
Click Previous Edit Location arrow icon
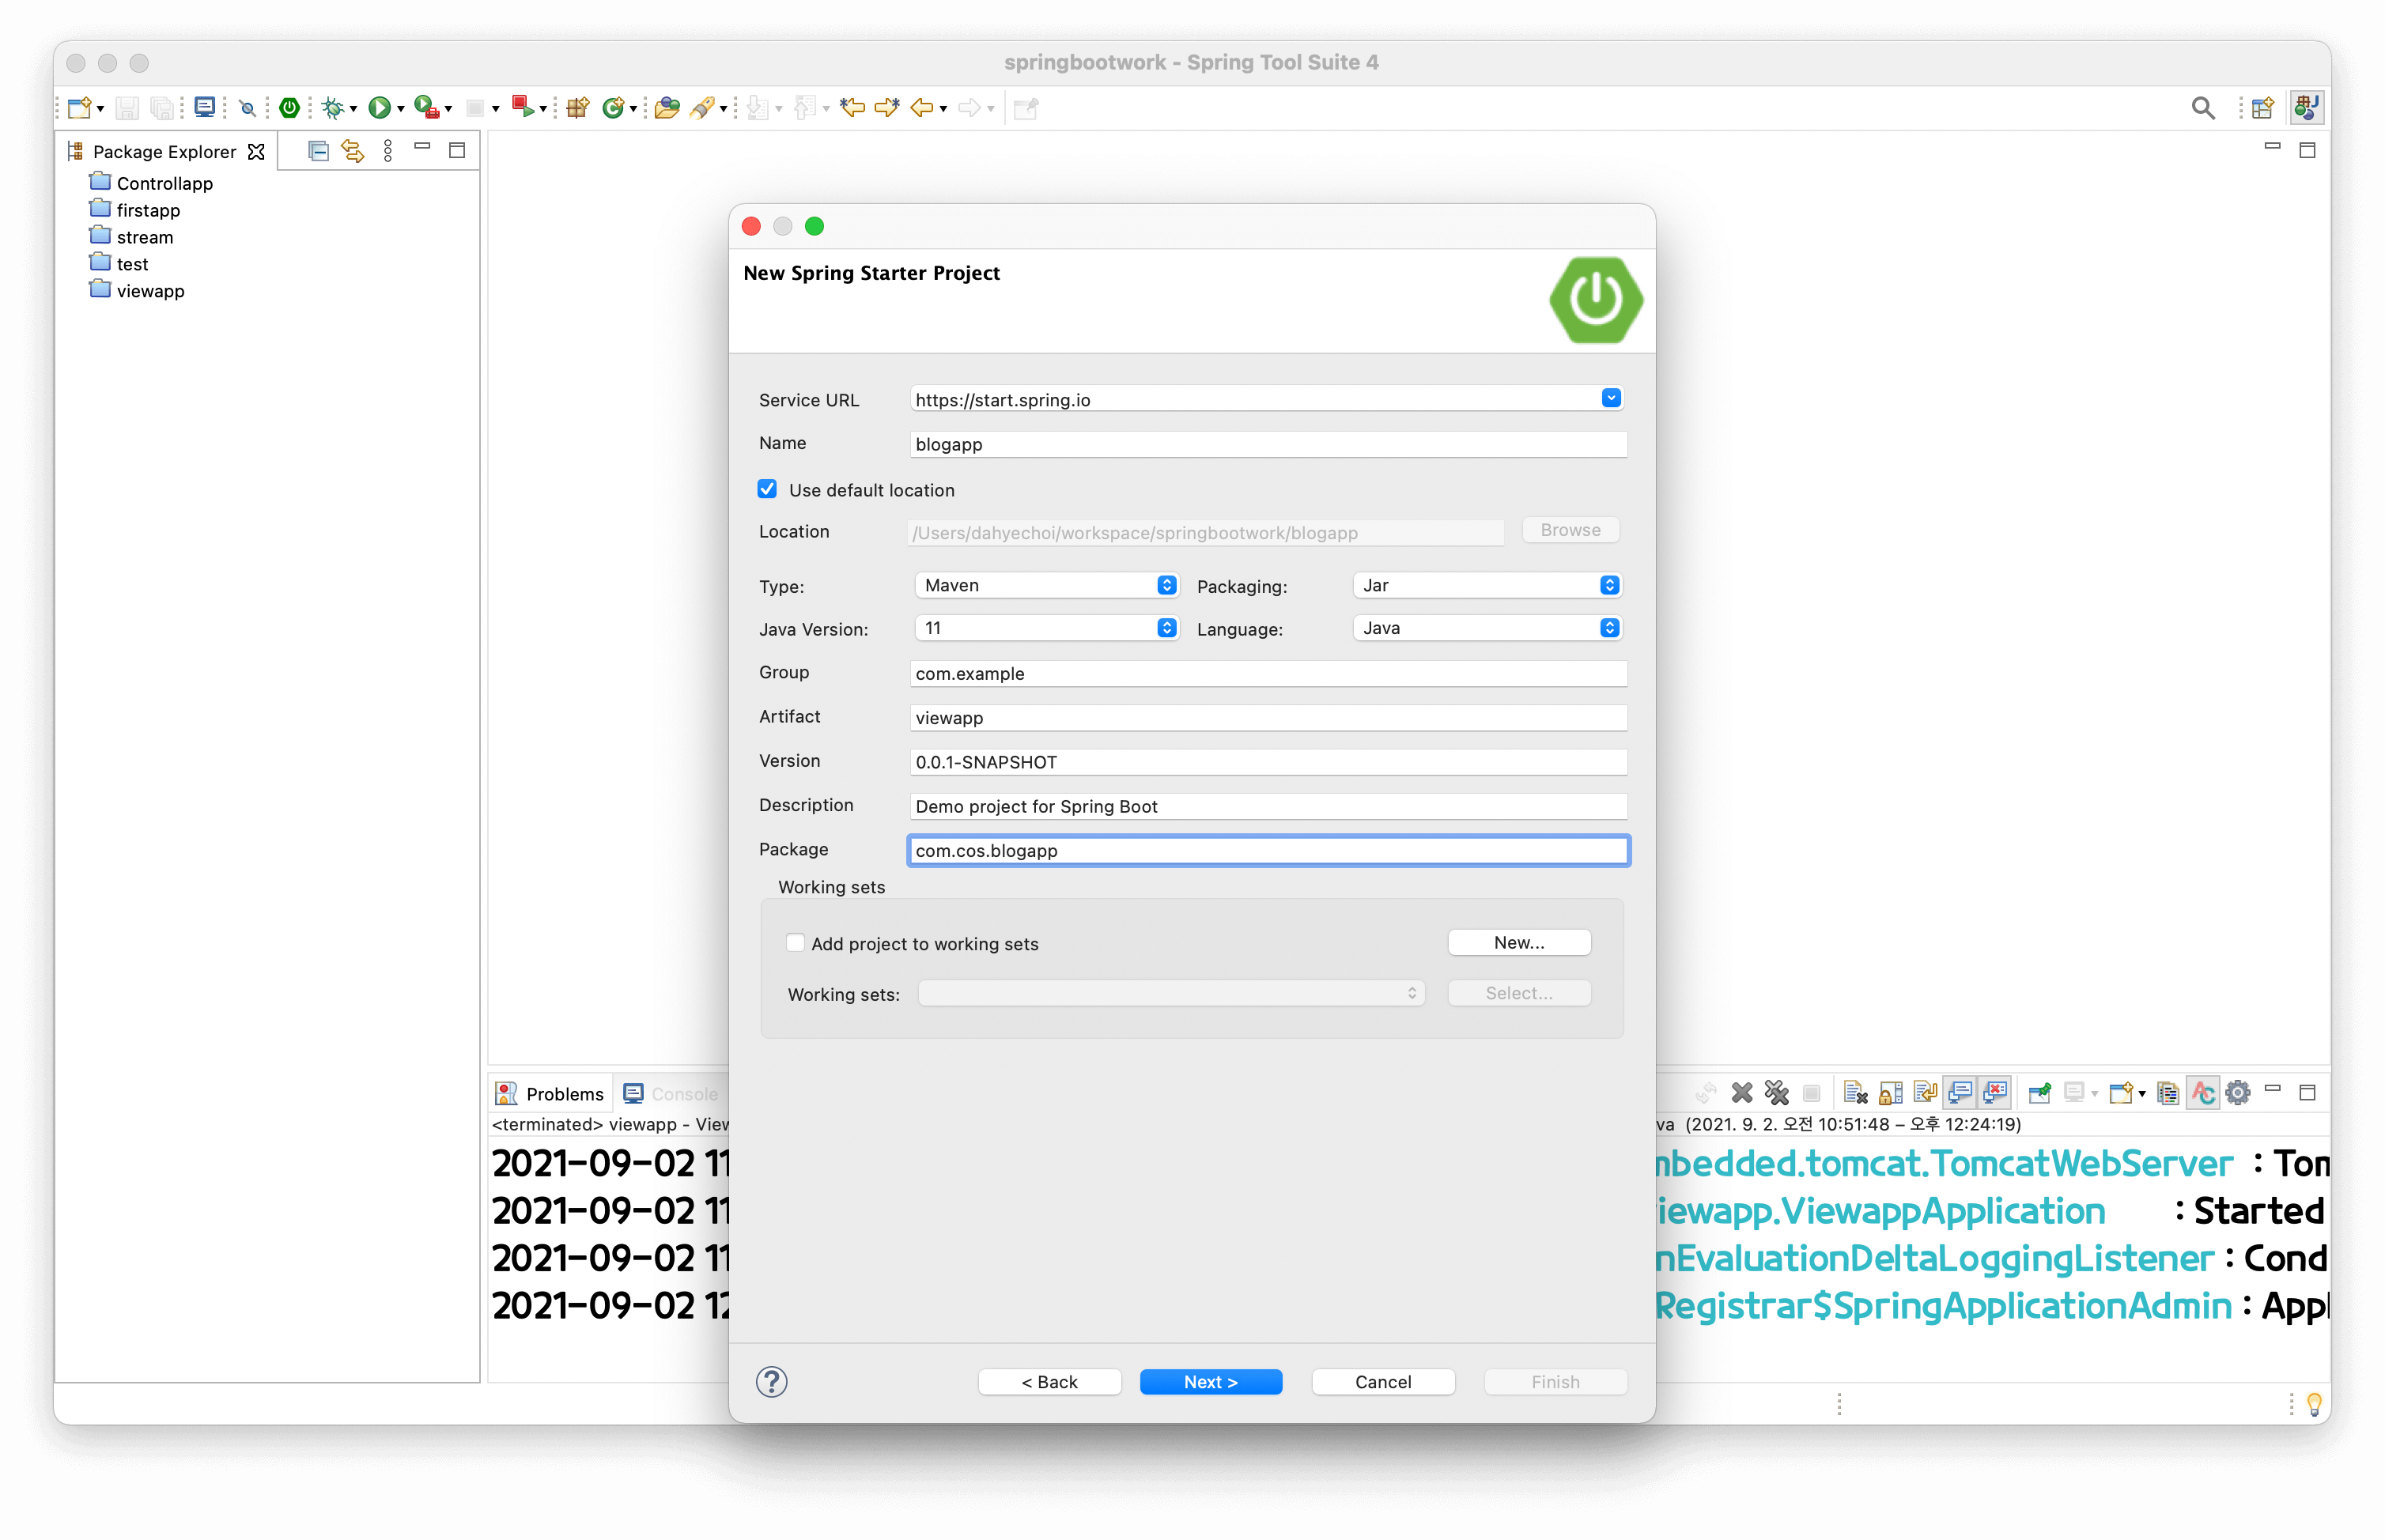(x=853, y=108)
